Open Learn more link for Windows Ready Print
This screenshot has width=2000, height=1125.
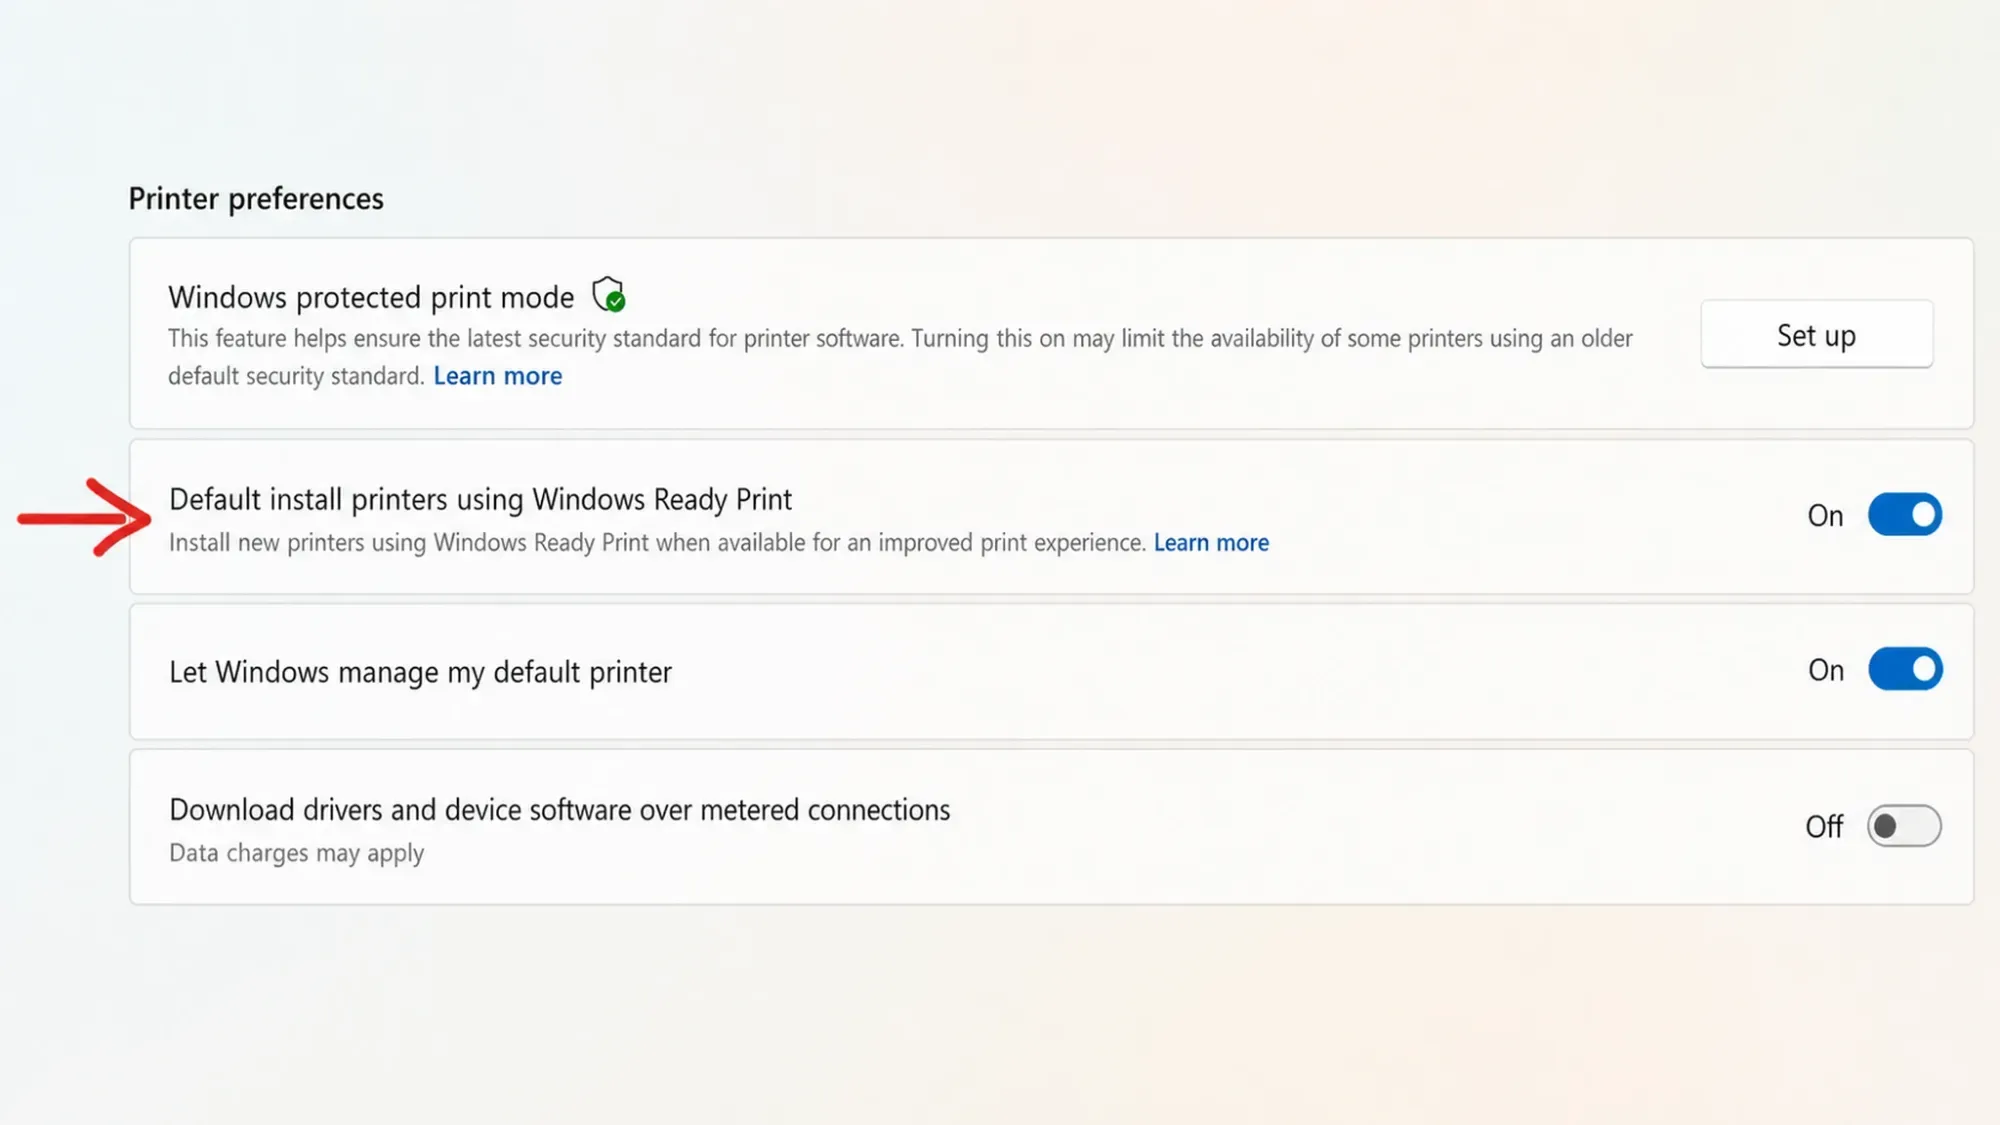pos(1211,542)
